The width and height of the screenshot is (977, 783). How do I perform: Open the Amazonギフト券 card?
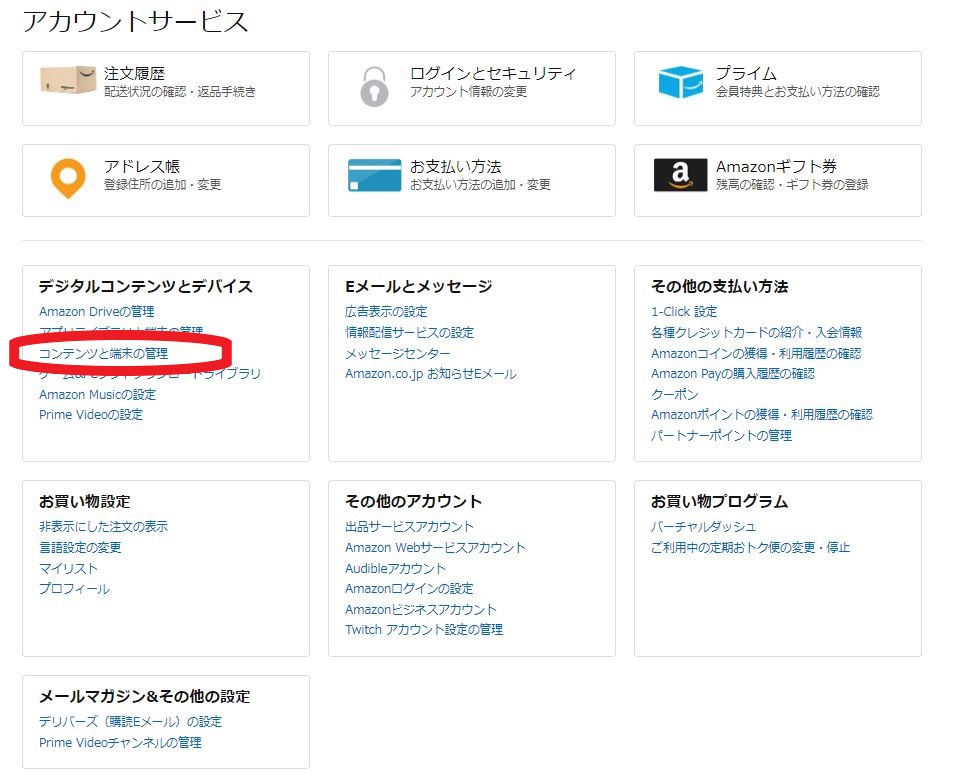[778, 181]
